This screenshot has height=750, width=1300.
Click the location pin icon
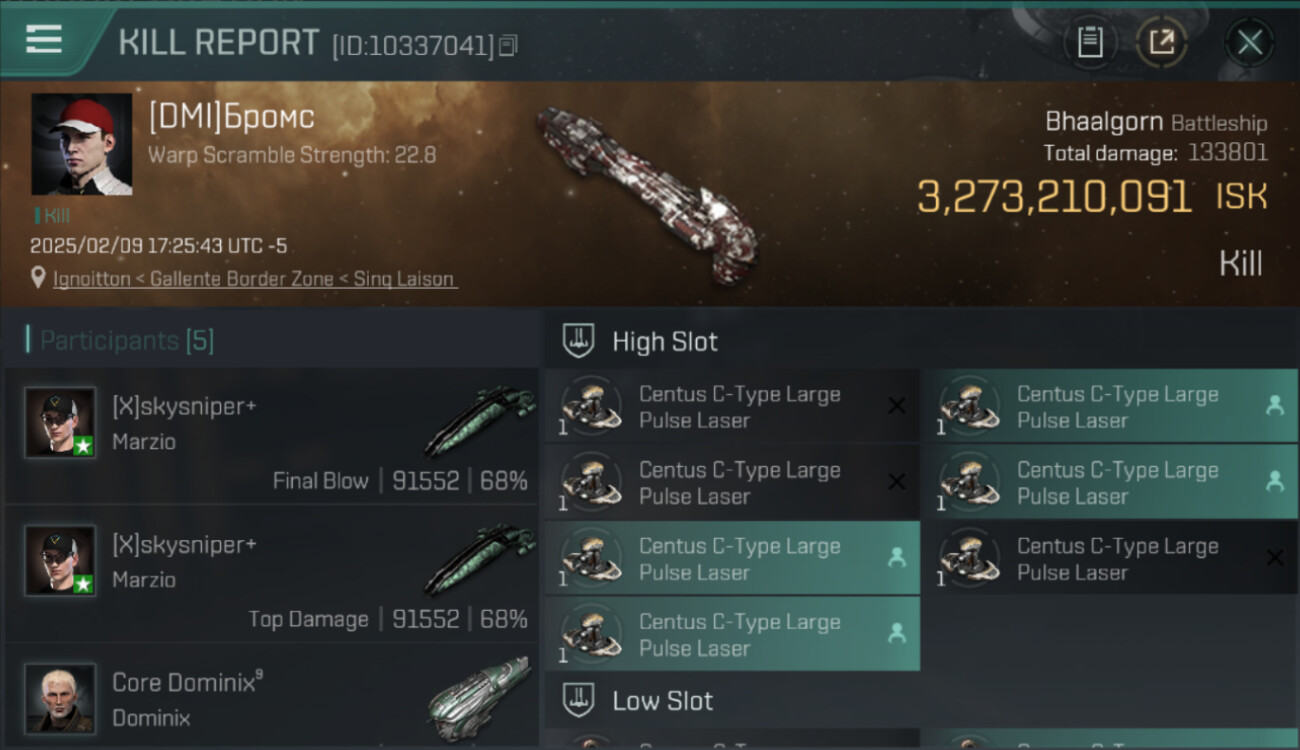[38, 278]
